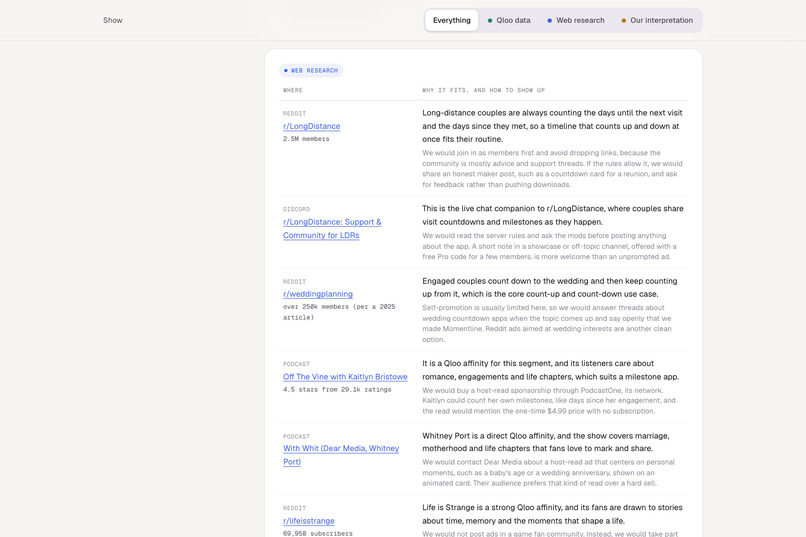Click 'Long-distance couples are always counting' paragraph
The height and width of the screenshot is (537, 806).
click(552, 126)
